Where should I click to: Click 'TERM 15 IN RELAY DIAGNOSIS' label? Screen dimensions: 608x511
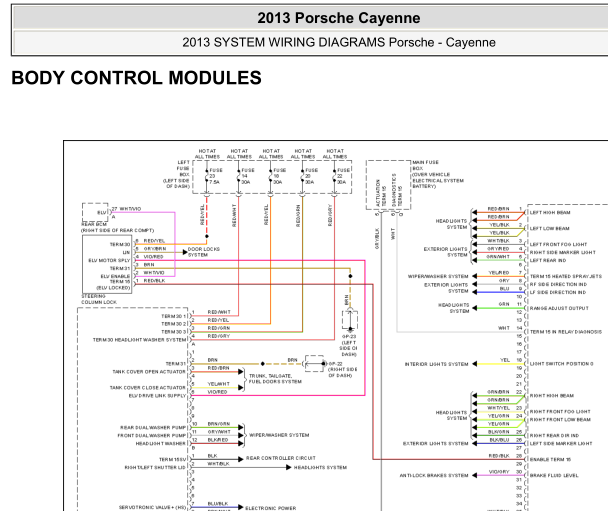point(566,332)
